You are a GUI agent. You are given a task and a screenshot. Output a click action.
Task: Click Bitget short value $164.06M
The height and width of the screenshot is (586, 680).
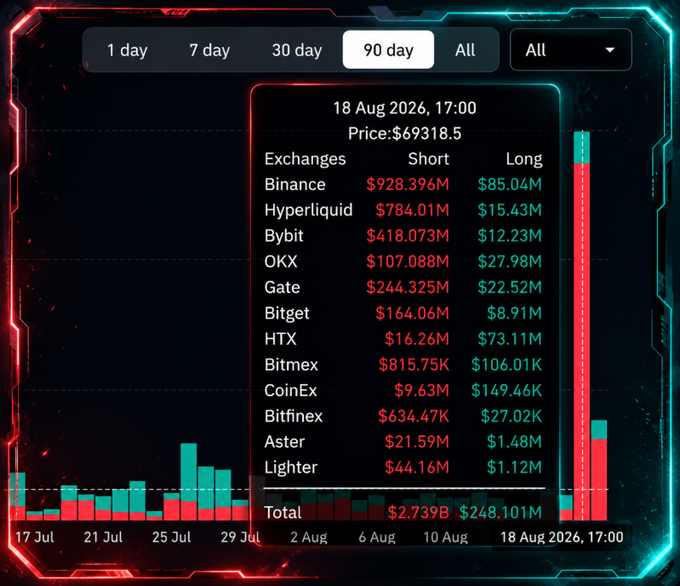tap(412, 313)
